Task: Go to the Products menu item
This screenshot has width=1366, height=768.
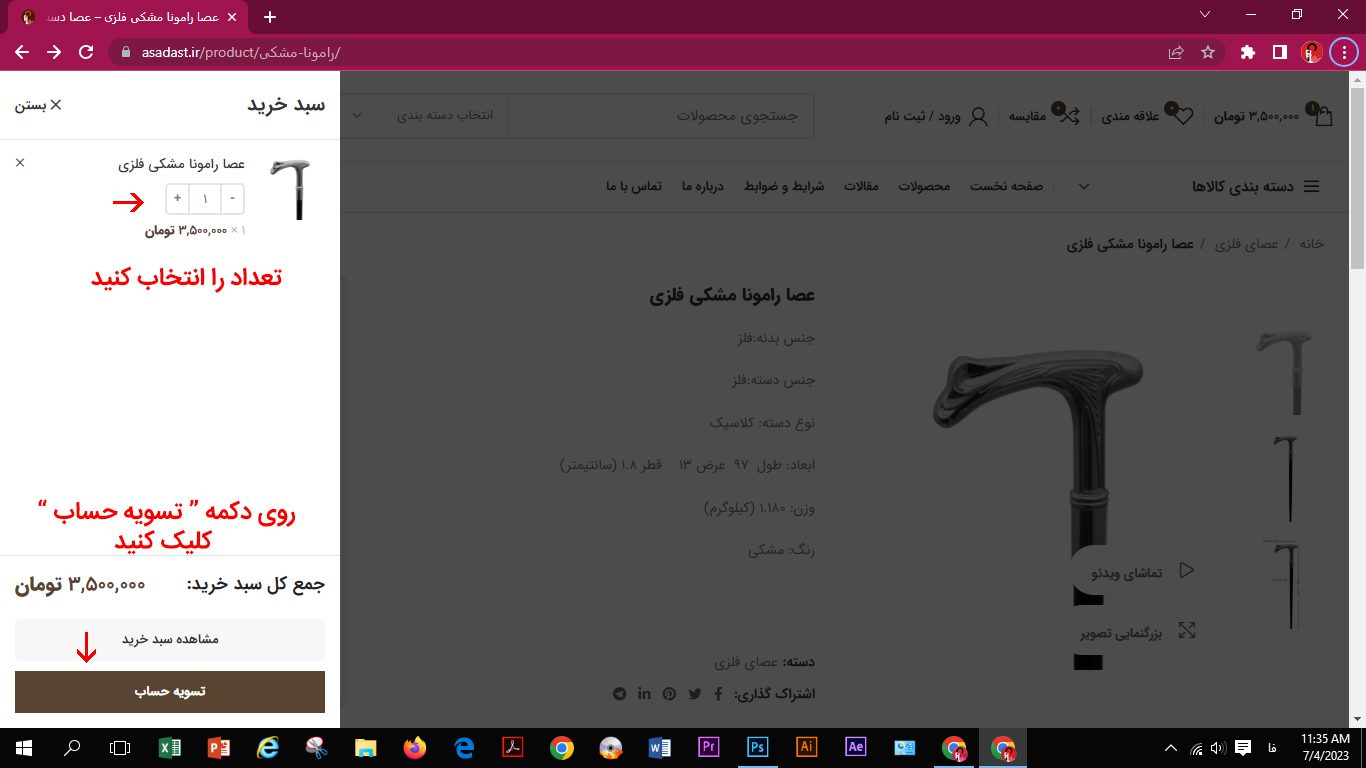Action: (920, 187)
